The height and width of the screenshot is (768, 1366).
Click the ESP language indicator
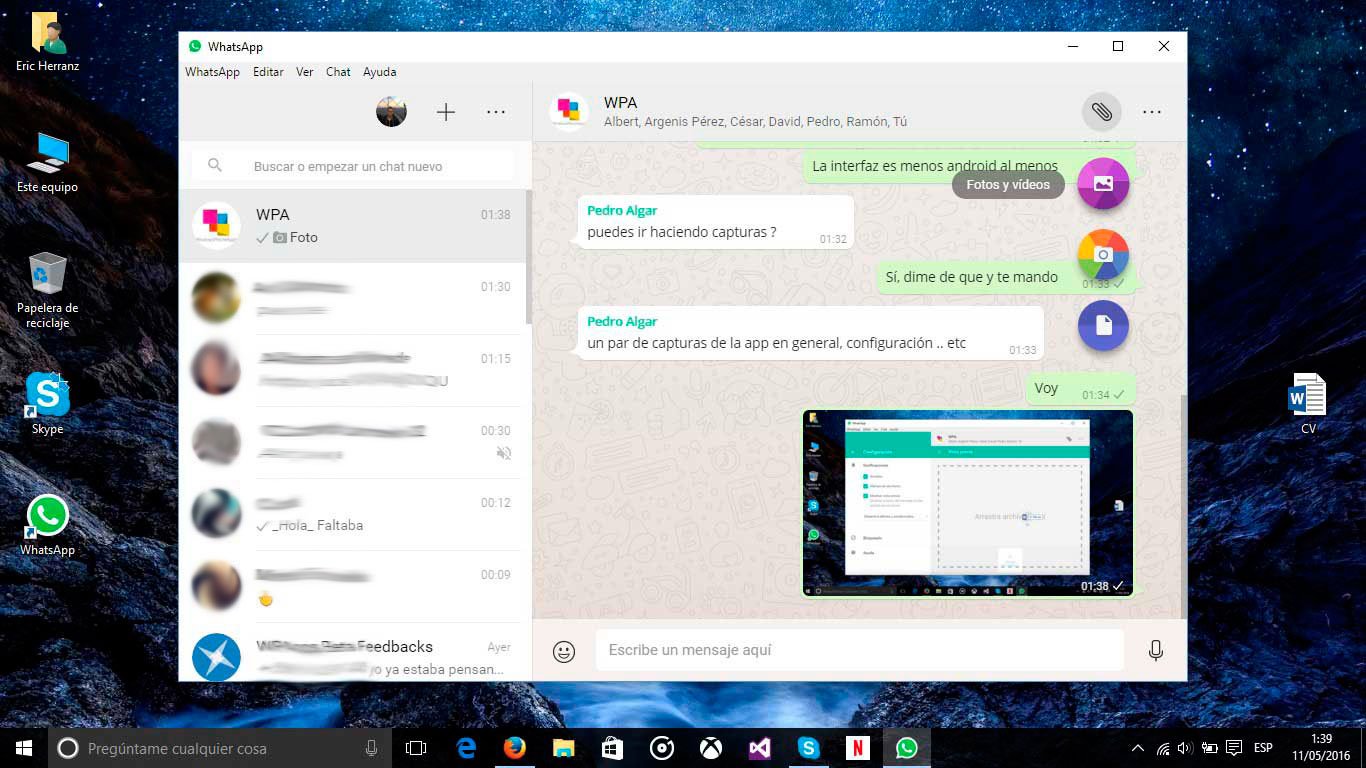[x=1263, y=748]
